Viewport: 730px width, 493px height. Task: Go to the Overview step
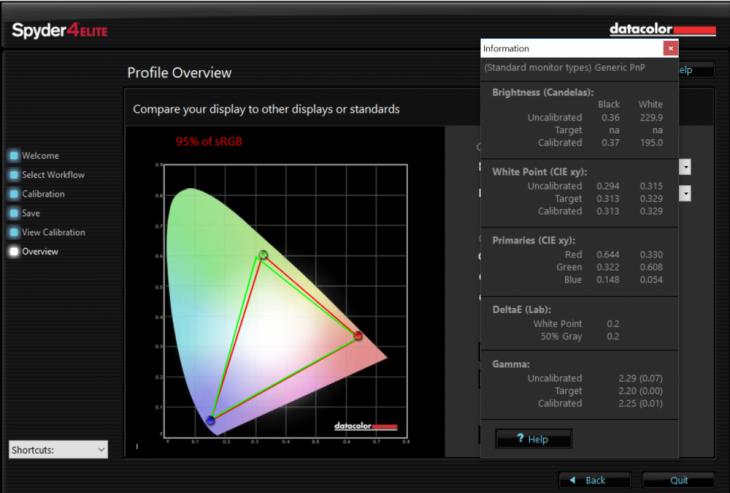[x=40, y=251]
